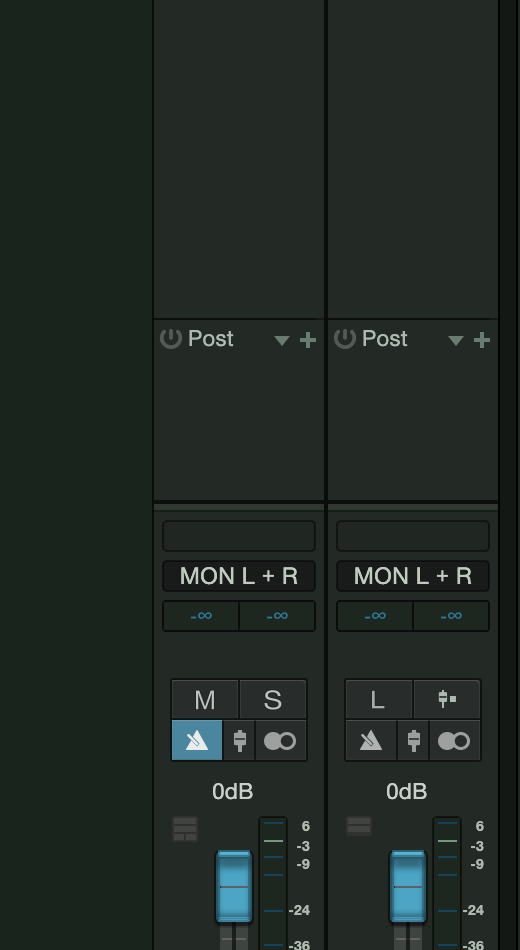Toggle stereo/mono mode on L-button channel
This screenshot has width=520, height=950.
455,740
